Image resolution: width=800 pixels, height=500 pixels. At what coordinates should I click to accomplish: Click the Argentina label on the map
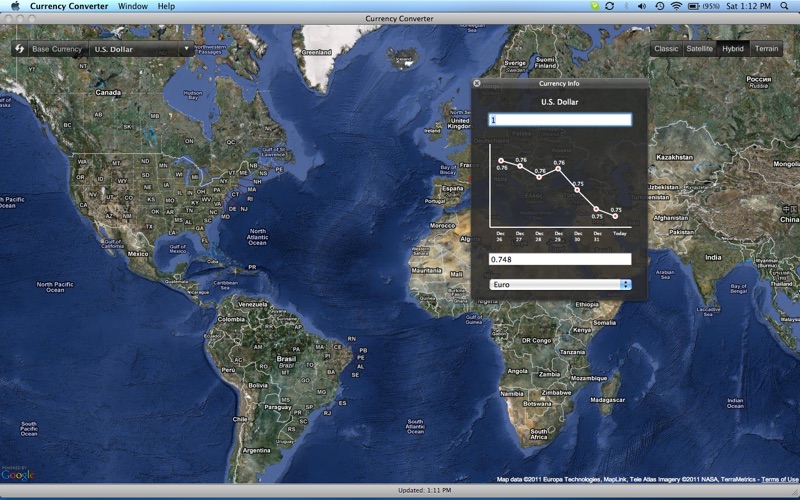(x=257, y=451)
